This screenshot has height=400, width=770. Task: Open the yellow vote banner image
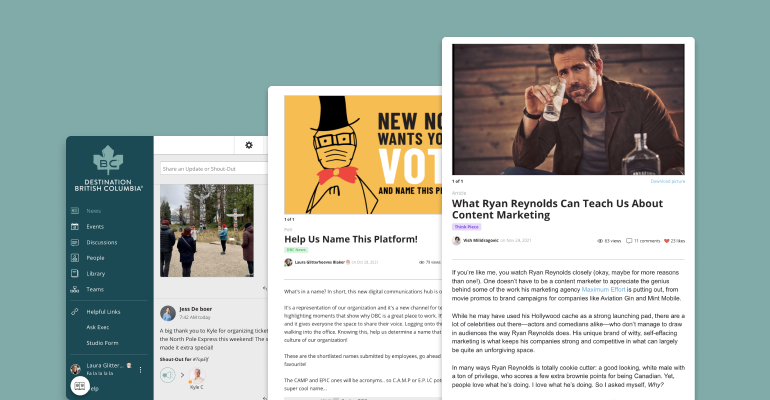pyautogui.click(x=363, y=155)
